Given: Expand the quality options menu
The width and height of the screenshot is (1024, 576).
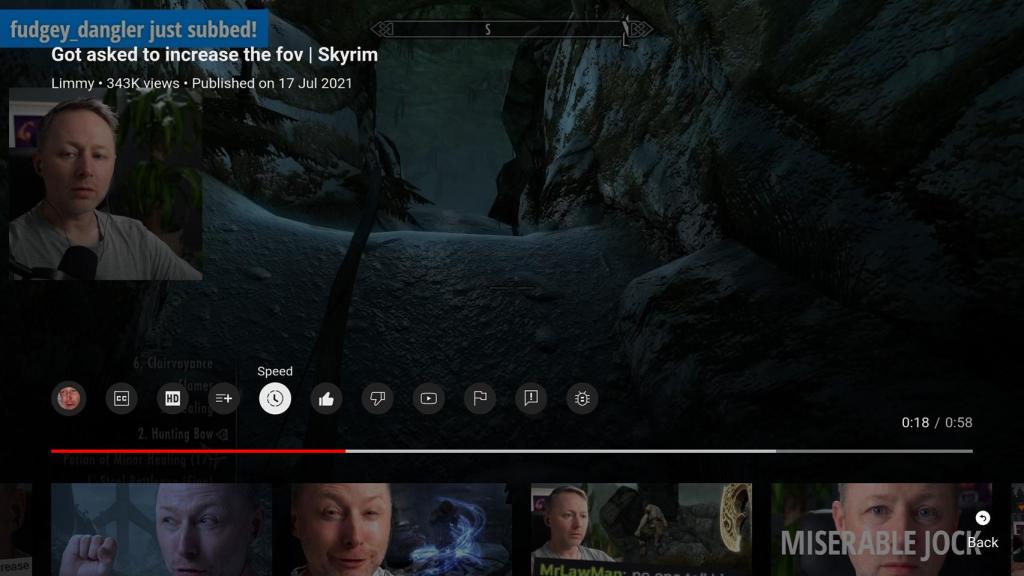Looking at the screenshot, I should 172,398.
